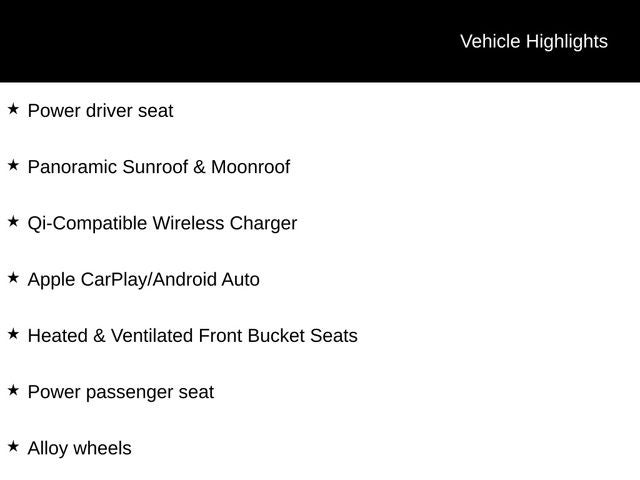
Task: Click Heated & Ventilated Front Bucket Seats text
Action: click(193, 336)
